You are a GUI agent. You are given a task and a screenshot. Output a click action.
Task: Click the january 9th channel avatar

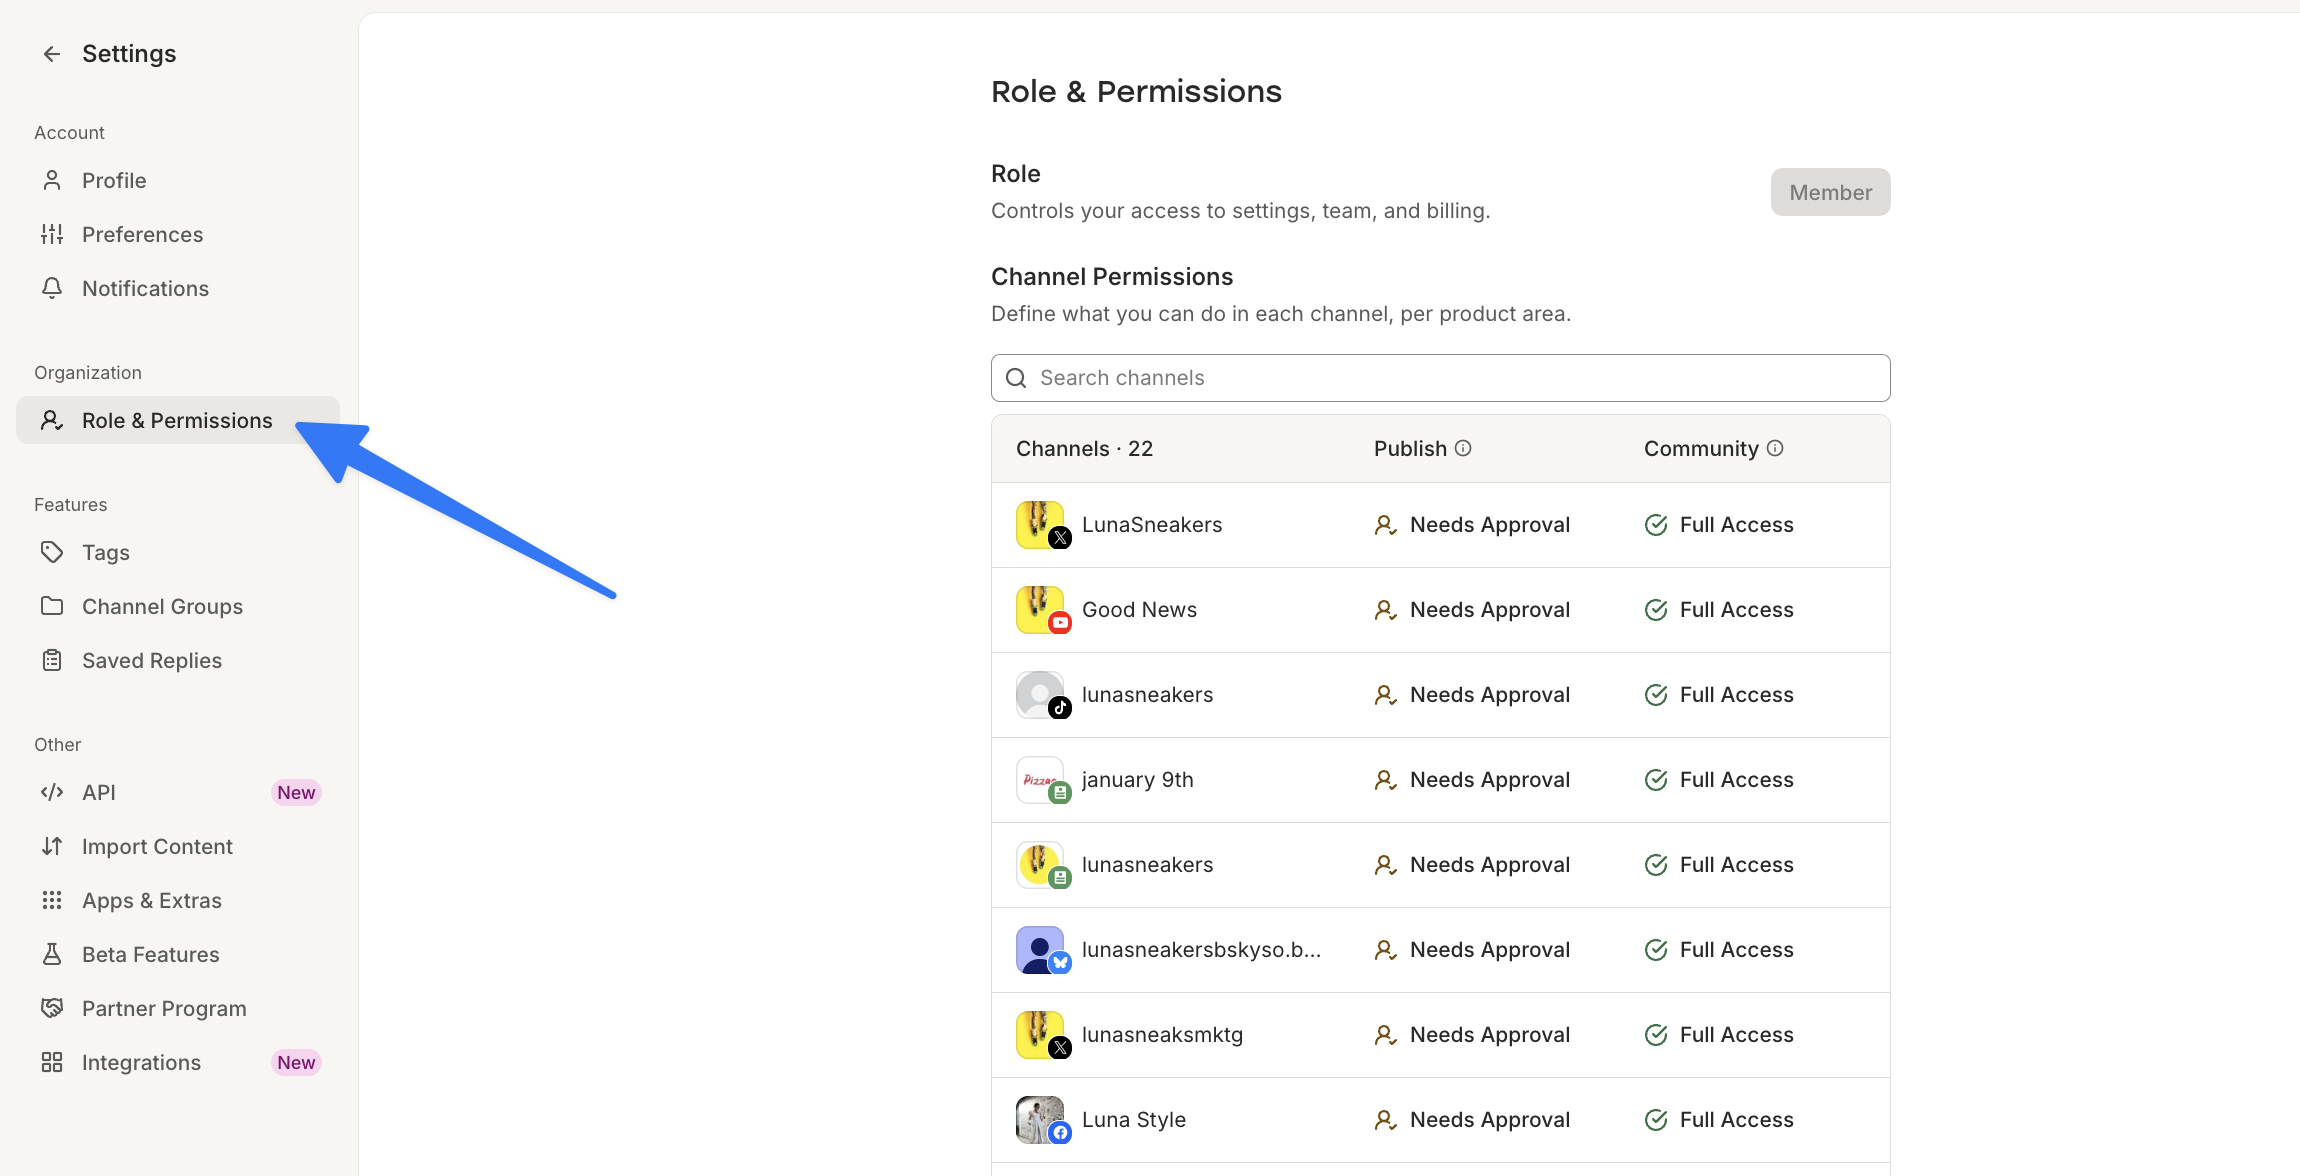1041,780
